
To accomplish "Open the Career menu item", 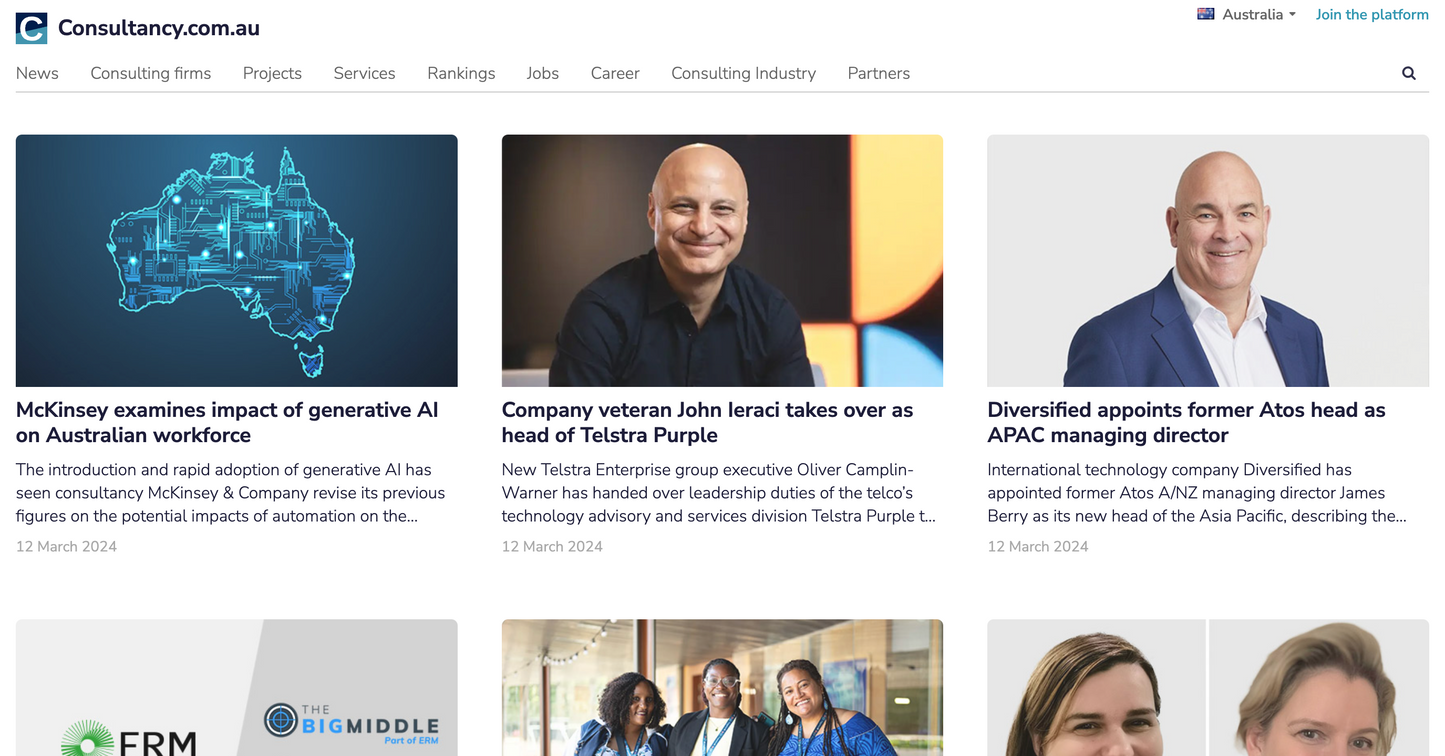I will pyautogui.click(x=615, y=73).
